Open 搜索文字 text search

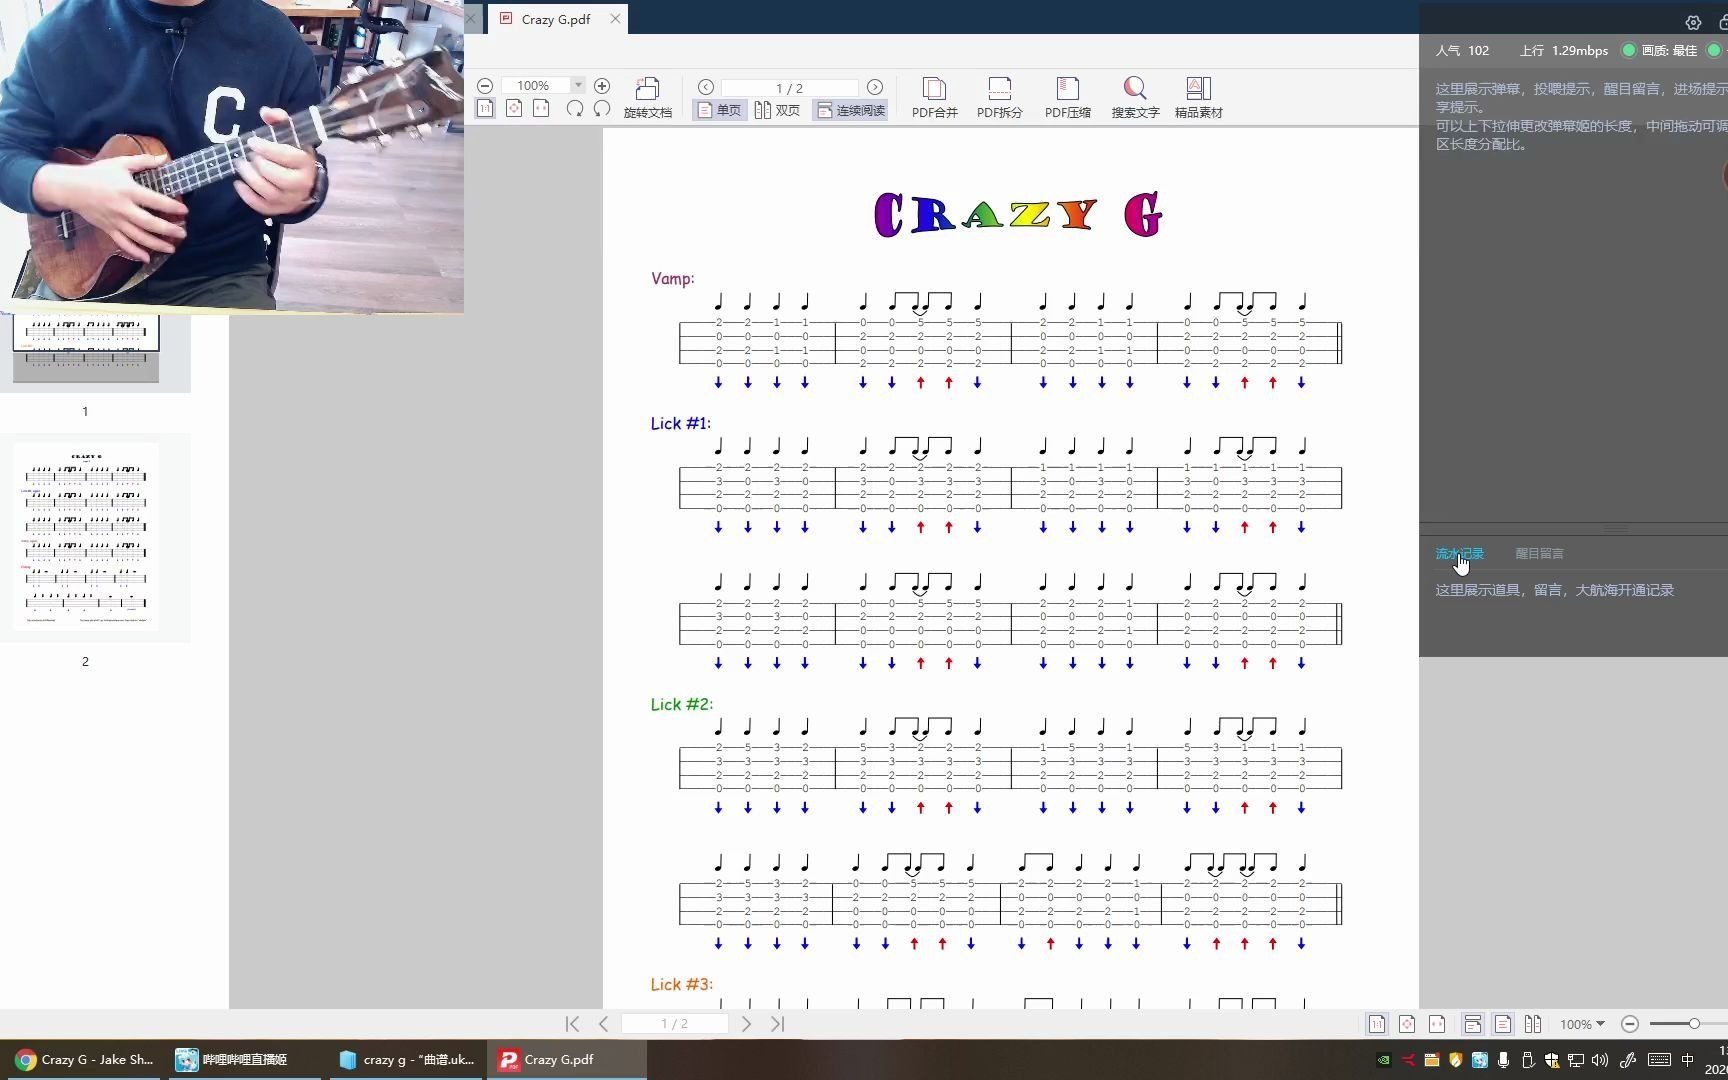click(x=1135, y=98)
